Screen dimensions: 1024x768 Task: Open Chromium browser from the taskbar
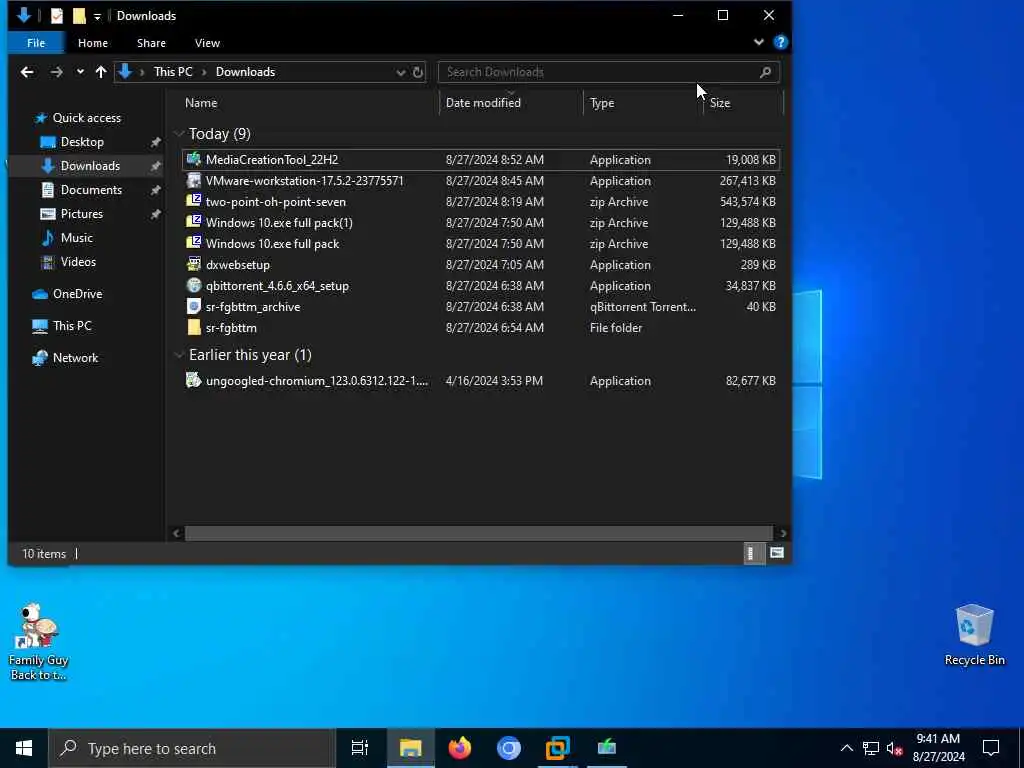click(509, 748)
